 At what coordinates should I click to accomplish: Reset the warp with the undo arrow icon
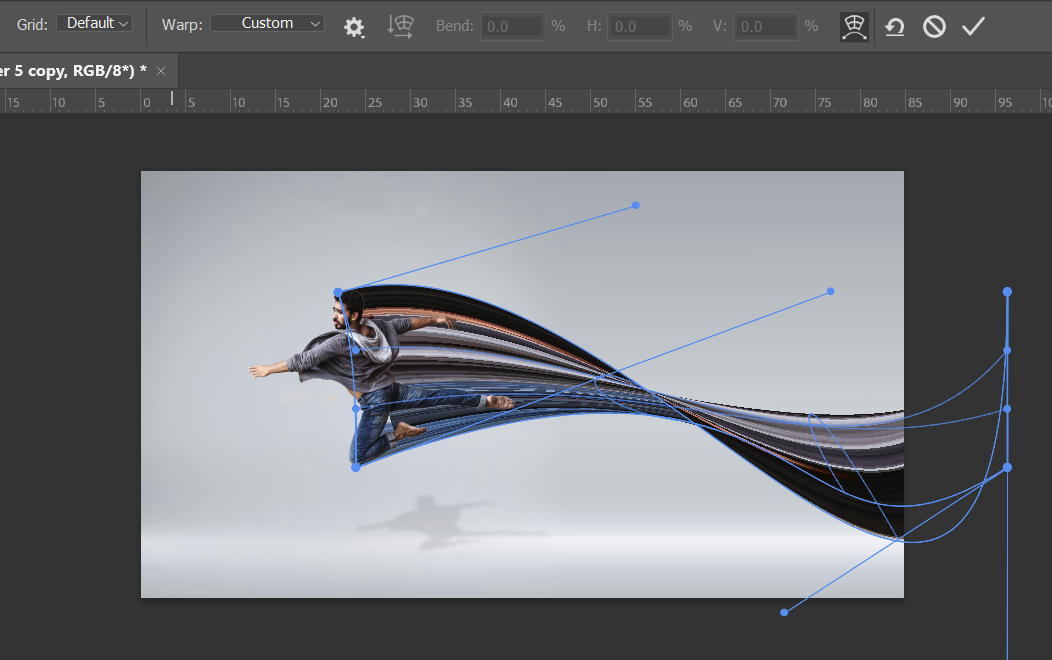point(895,27)
